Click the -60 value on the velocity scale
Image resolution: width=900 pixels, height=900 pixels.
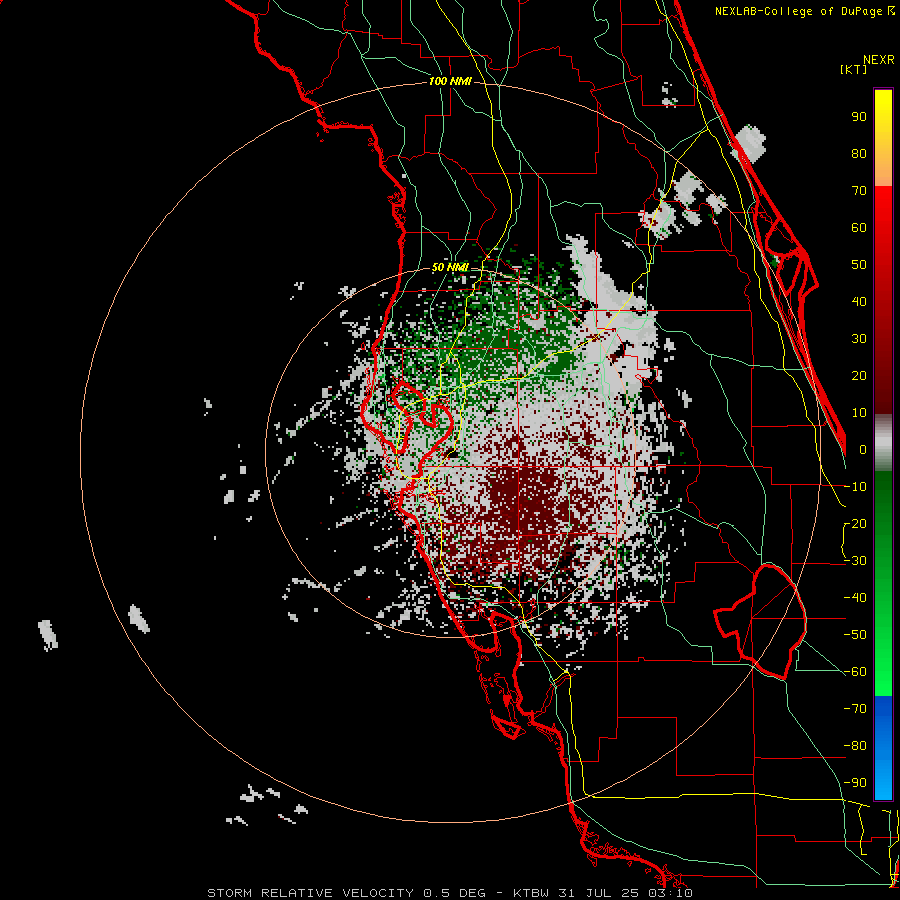855,672
